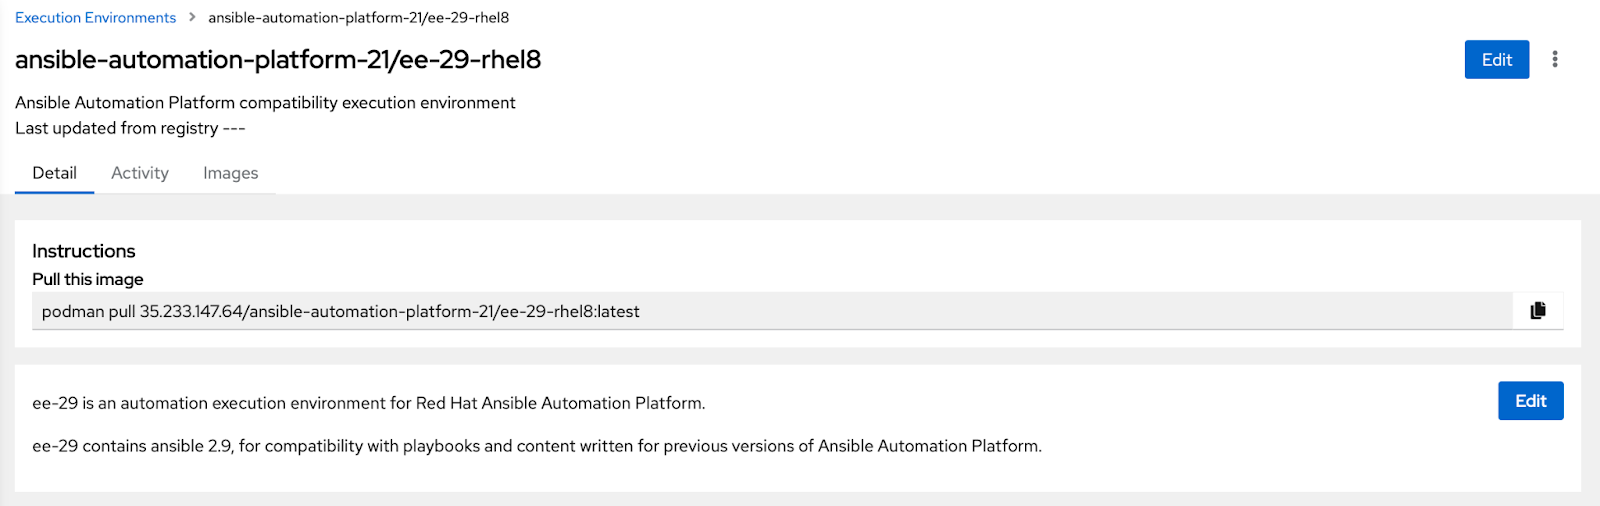1600x506 pixels.
Task: Edit the ee-29 readme description
Action: click(x=1530, y=401)
